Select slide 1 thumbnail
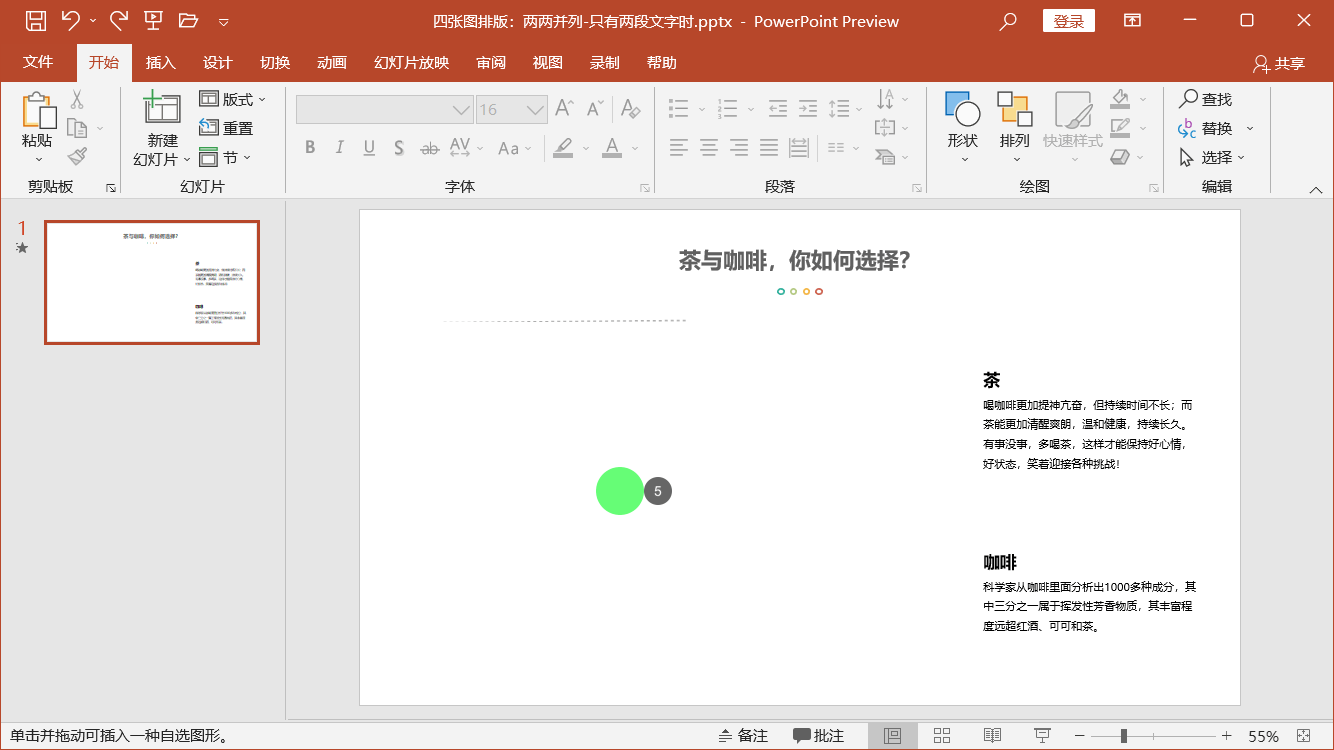Screen dimensions: 1334x750 point(152,282)
